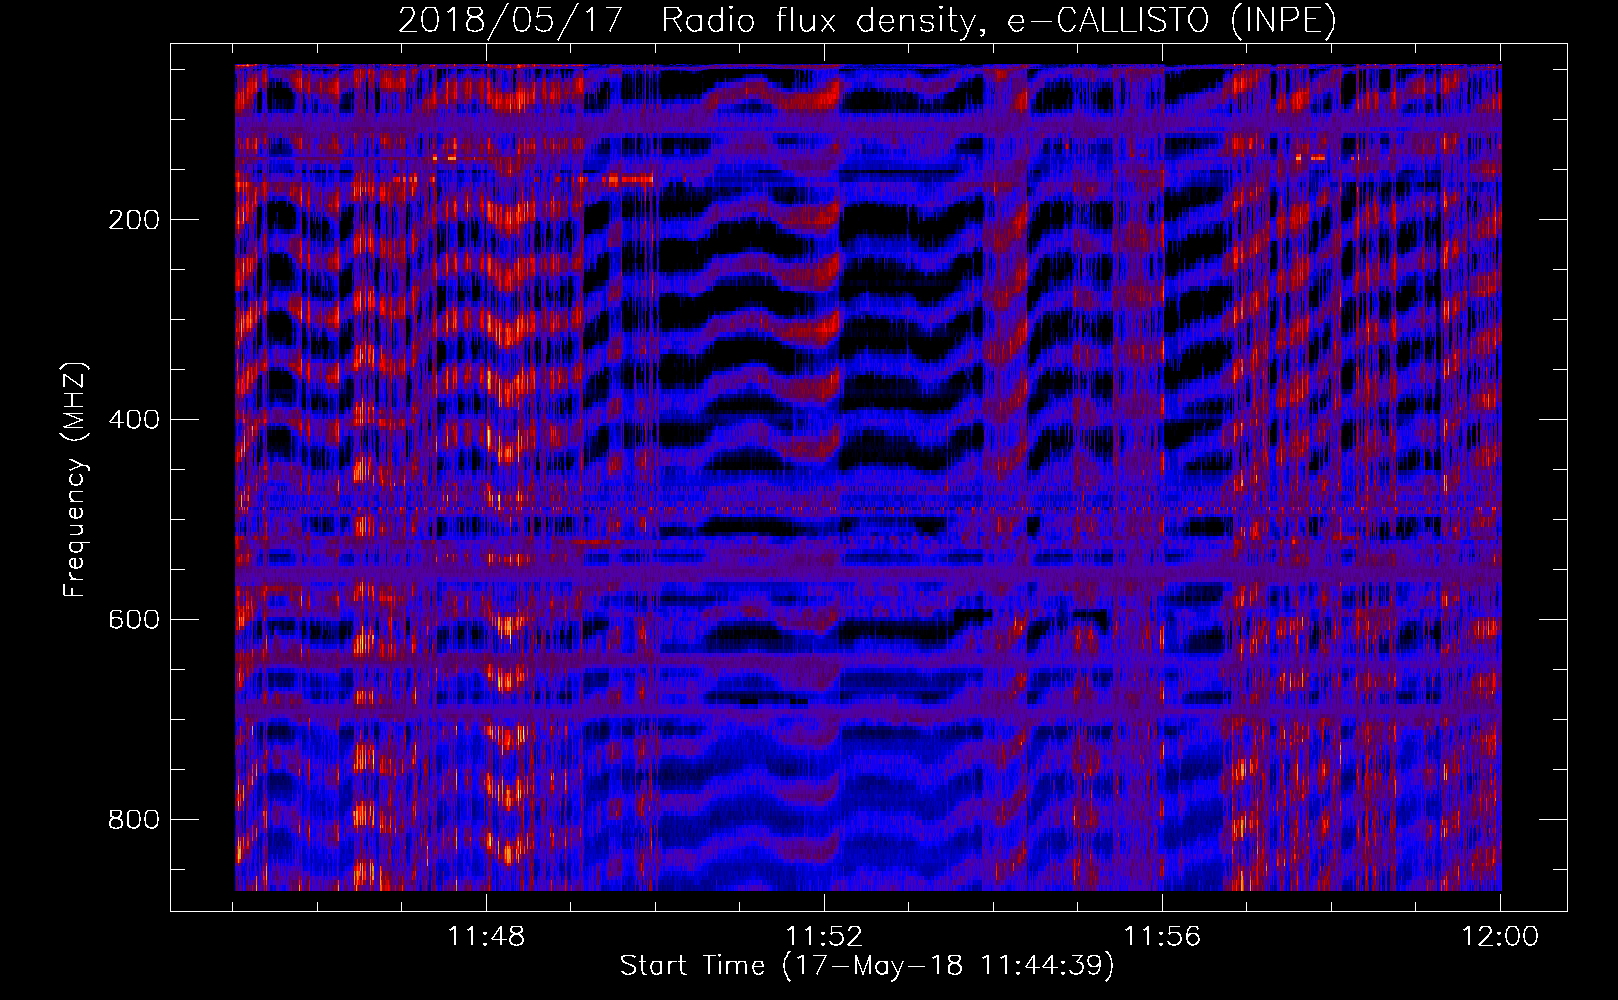Click the 600 frequency tick label

point(134,620)
